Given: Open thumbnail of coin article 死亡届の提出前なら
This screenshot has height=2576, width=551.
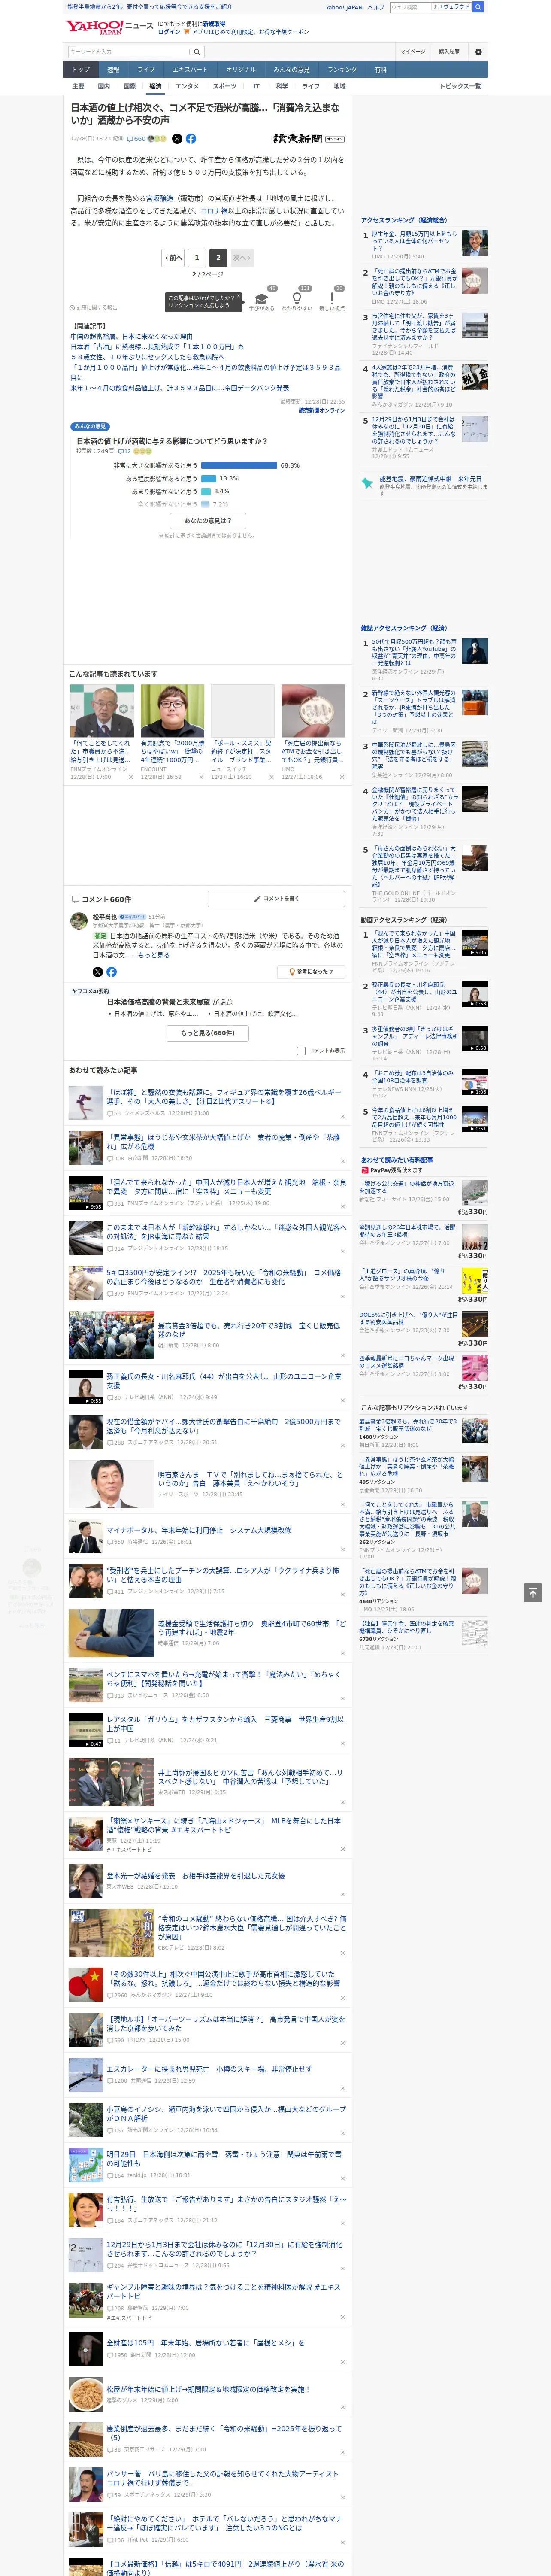Looking at the screenshot, I should coord(313,711).
